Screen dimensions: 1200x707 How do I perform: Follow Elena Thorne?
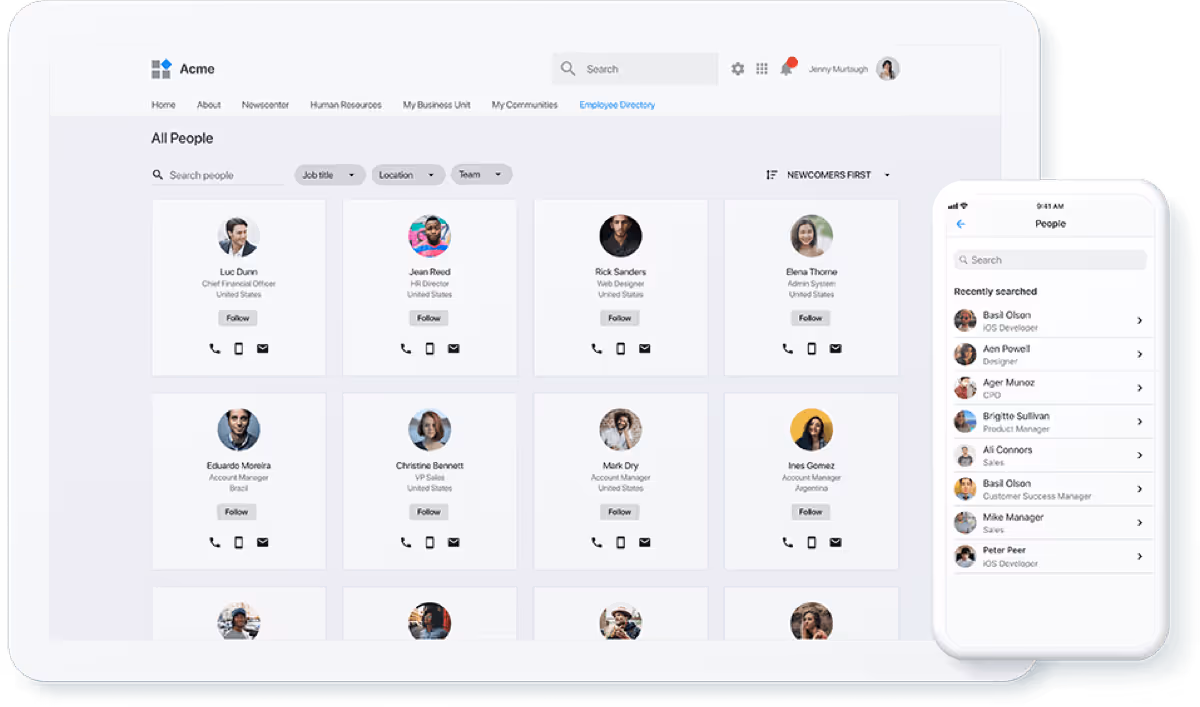[x=811, y=318]
